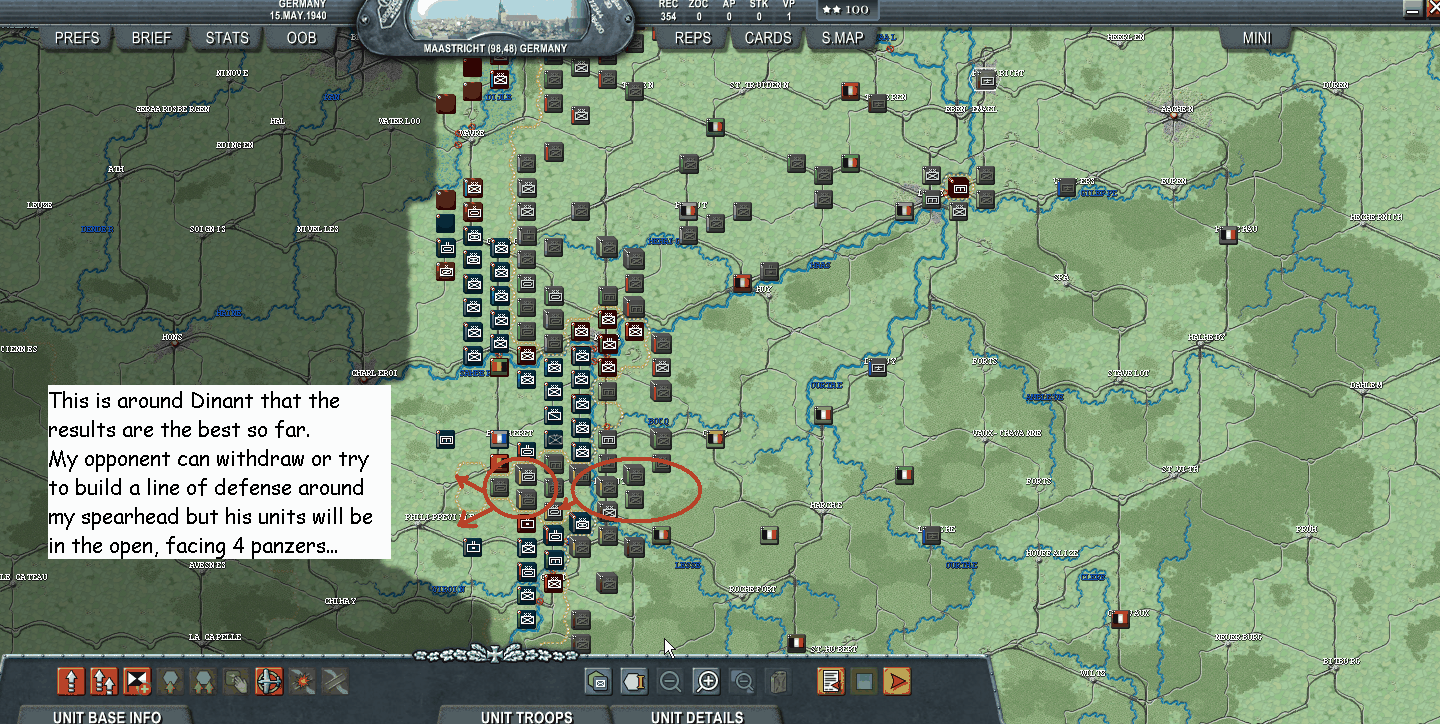Open the PREFS menu
Image resolution: width=1440 pixels, height=724 pixels.
click(77, 38)
